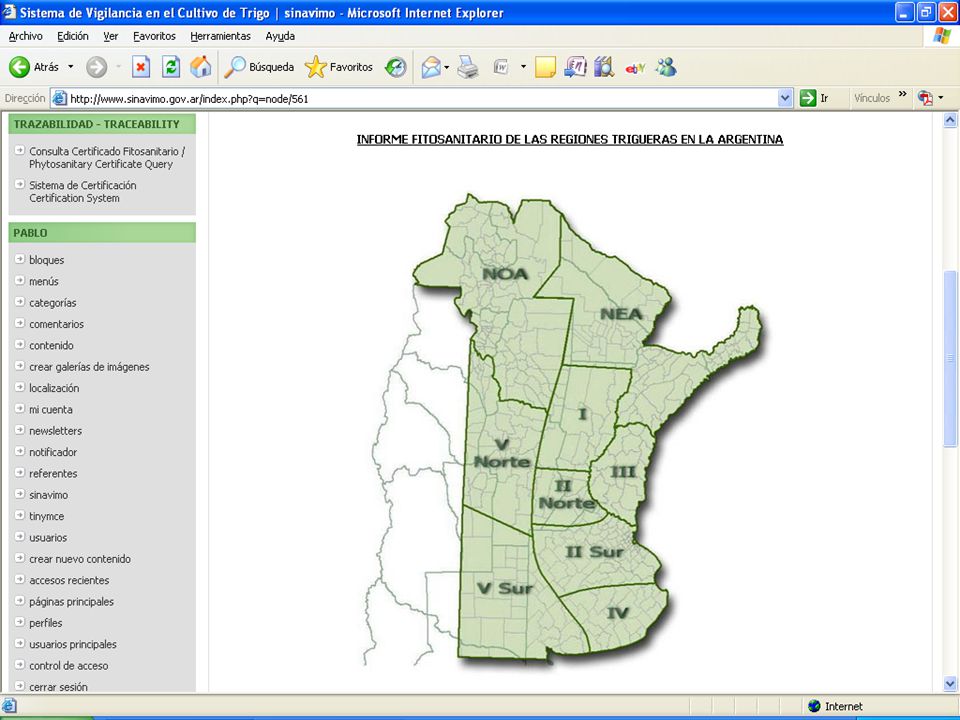Open the address bar dropdown
The image size is (960, 720).
(x=785, y=98)
